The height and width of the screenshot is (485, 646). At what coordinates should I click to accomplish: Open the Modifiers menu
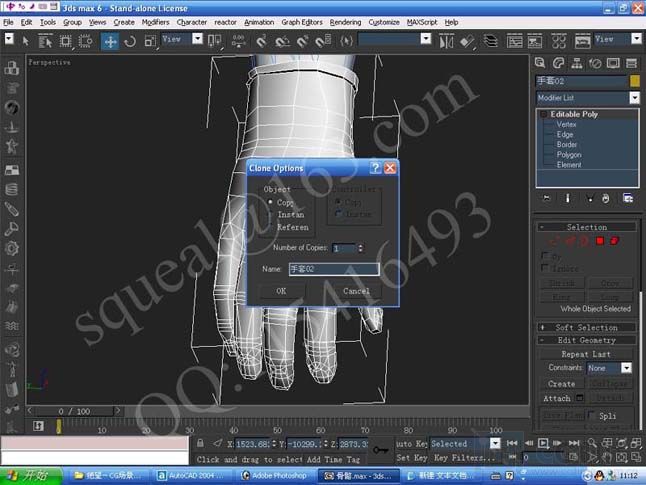[155, 22]
